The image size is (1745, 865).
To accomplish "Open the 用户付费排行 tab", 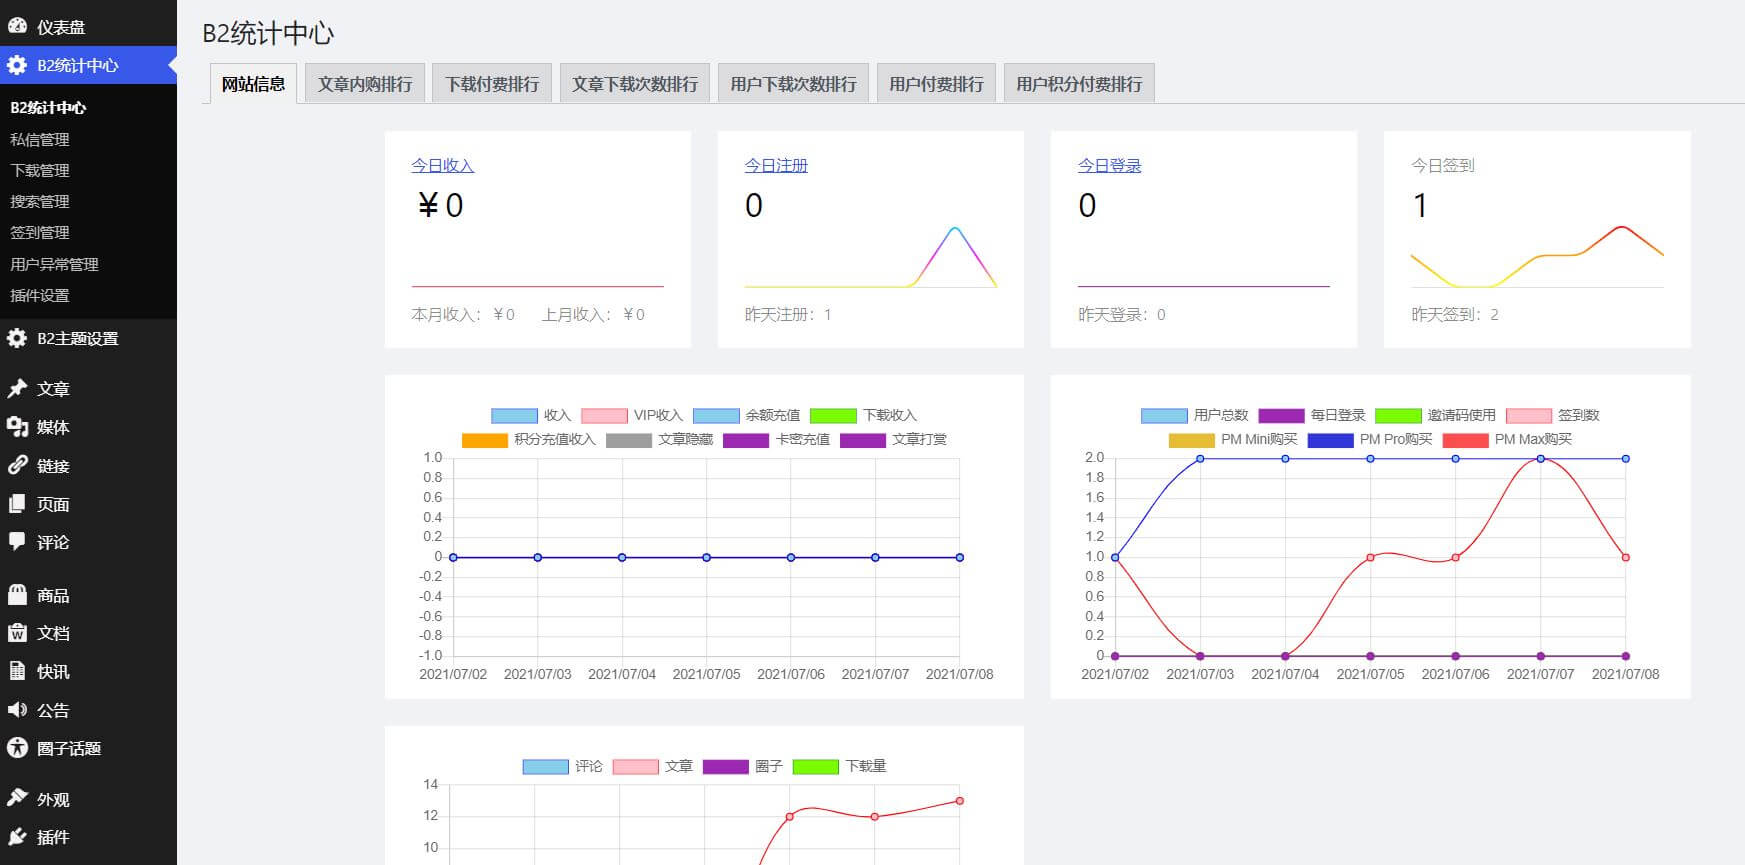I will point(936,84).
